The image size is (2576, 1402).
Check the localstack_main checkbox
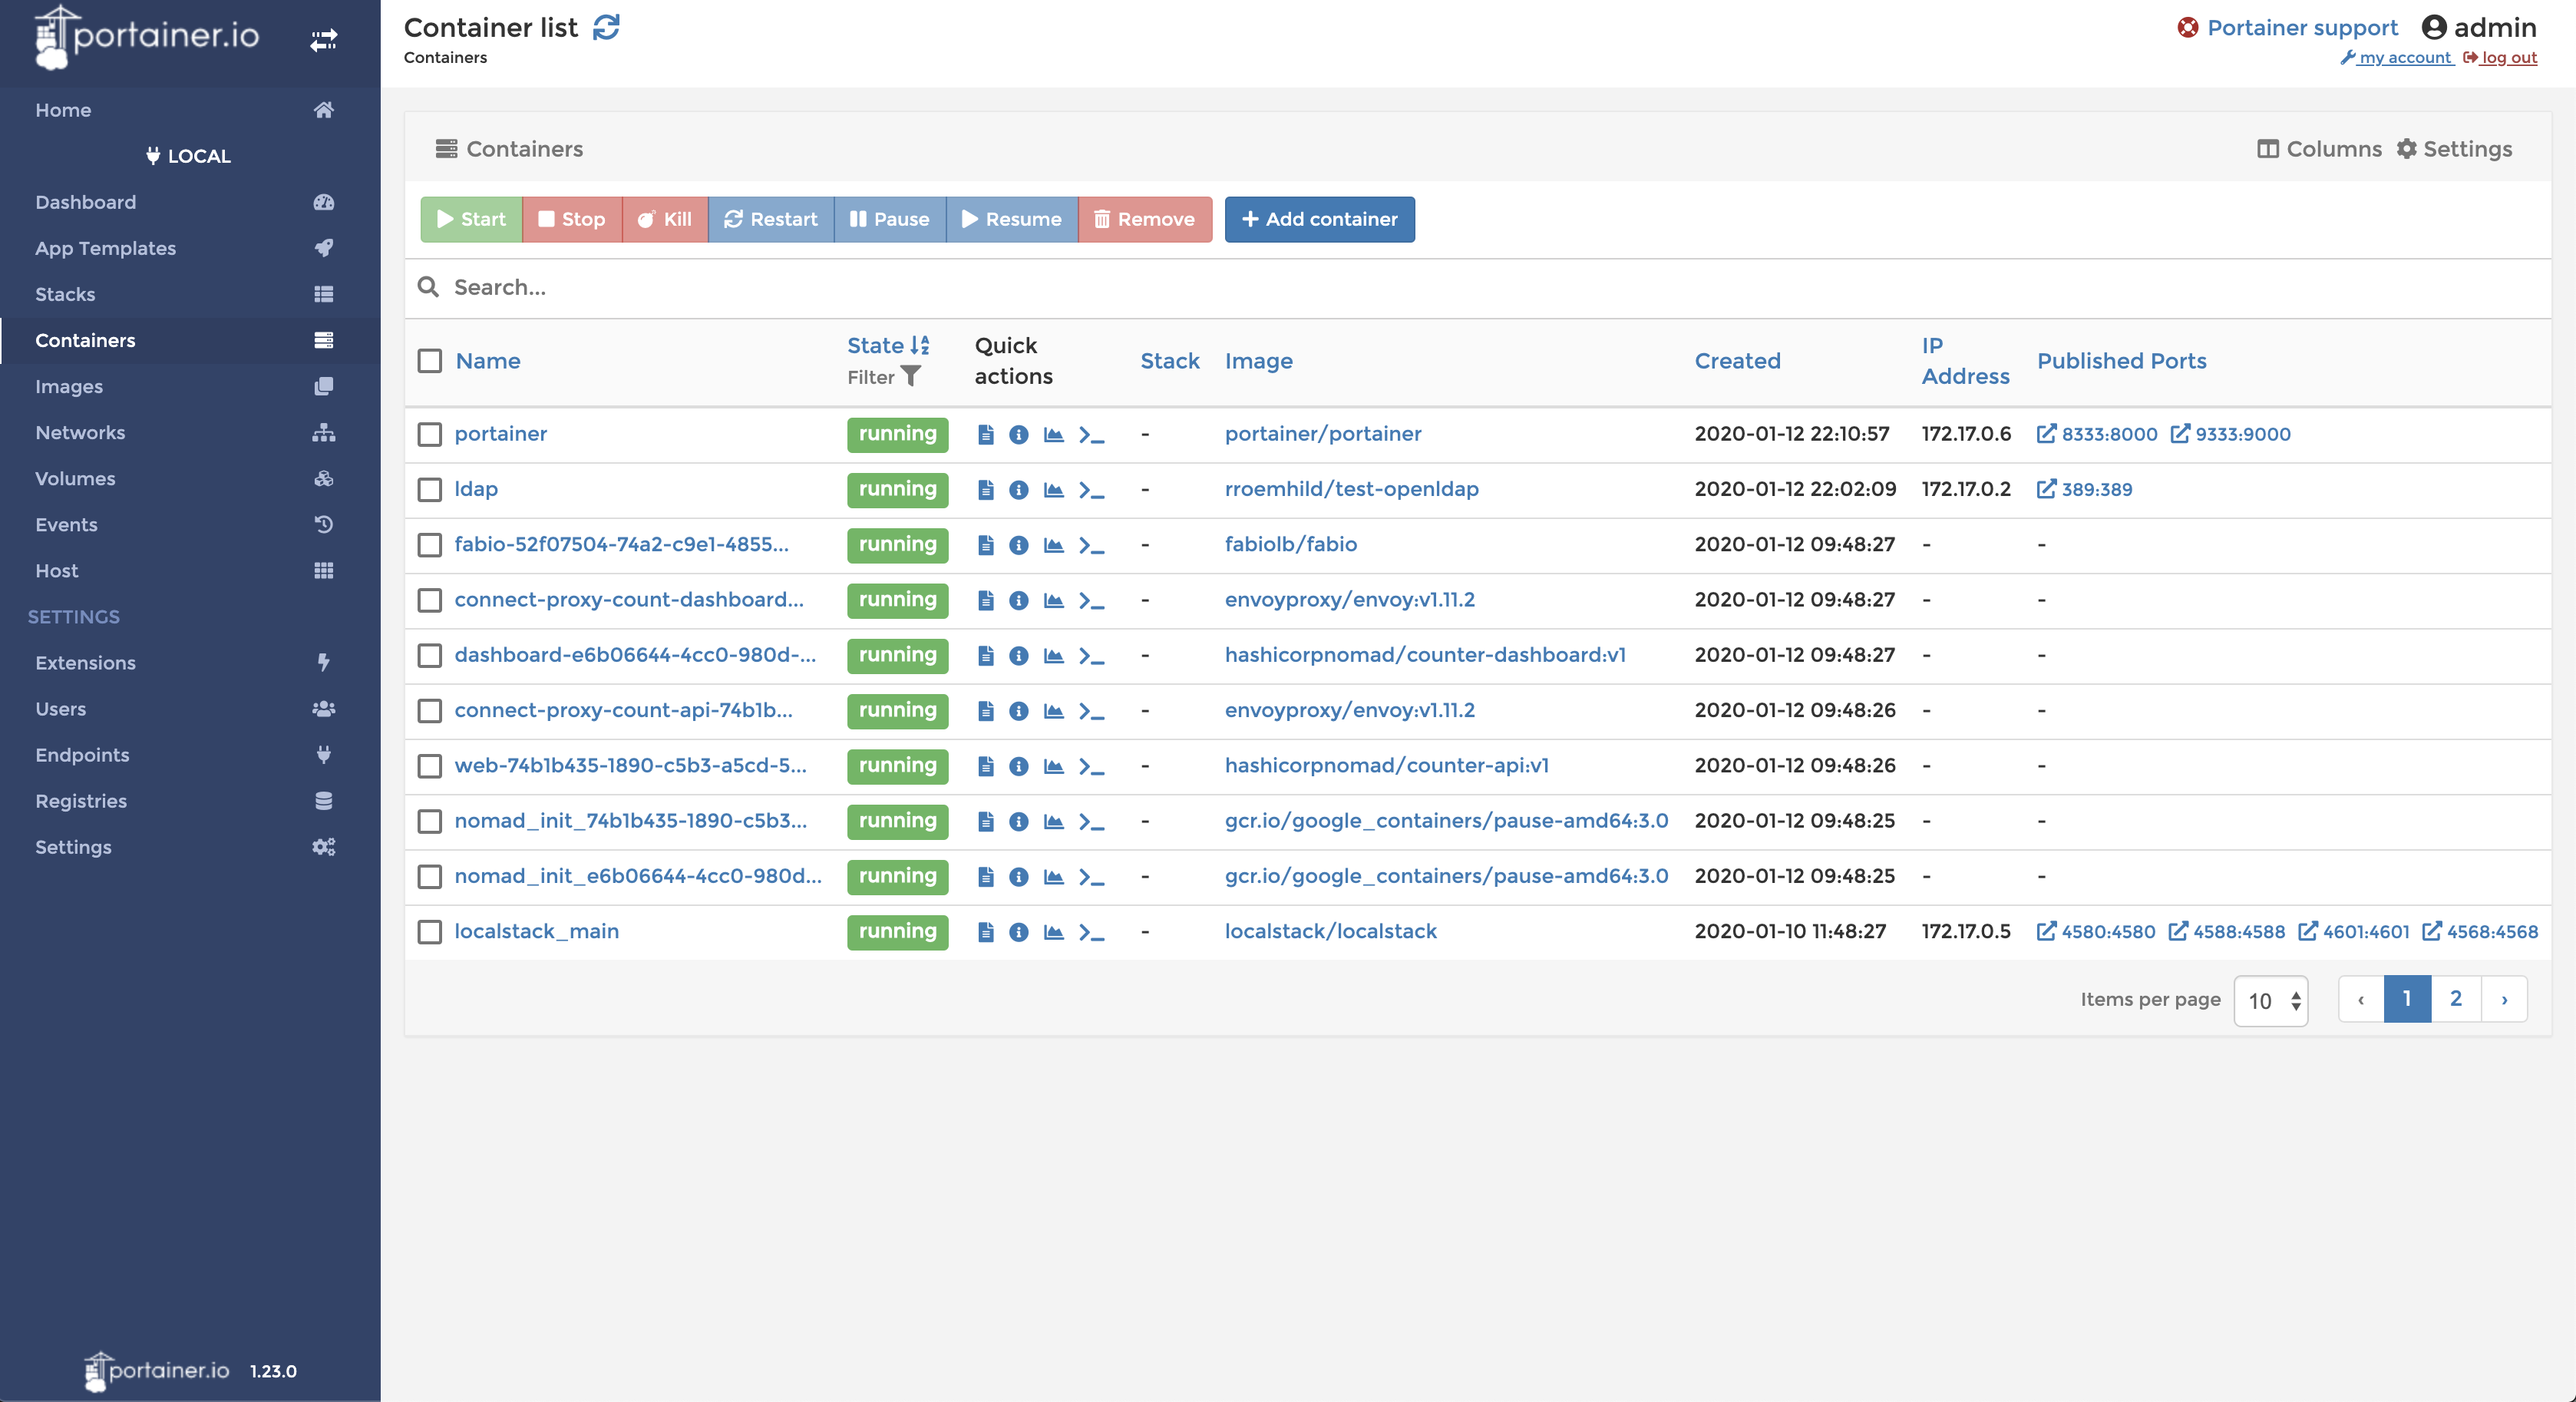429,932
